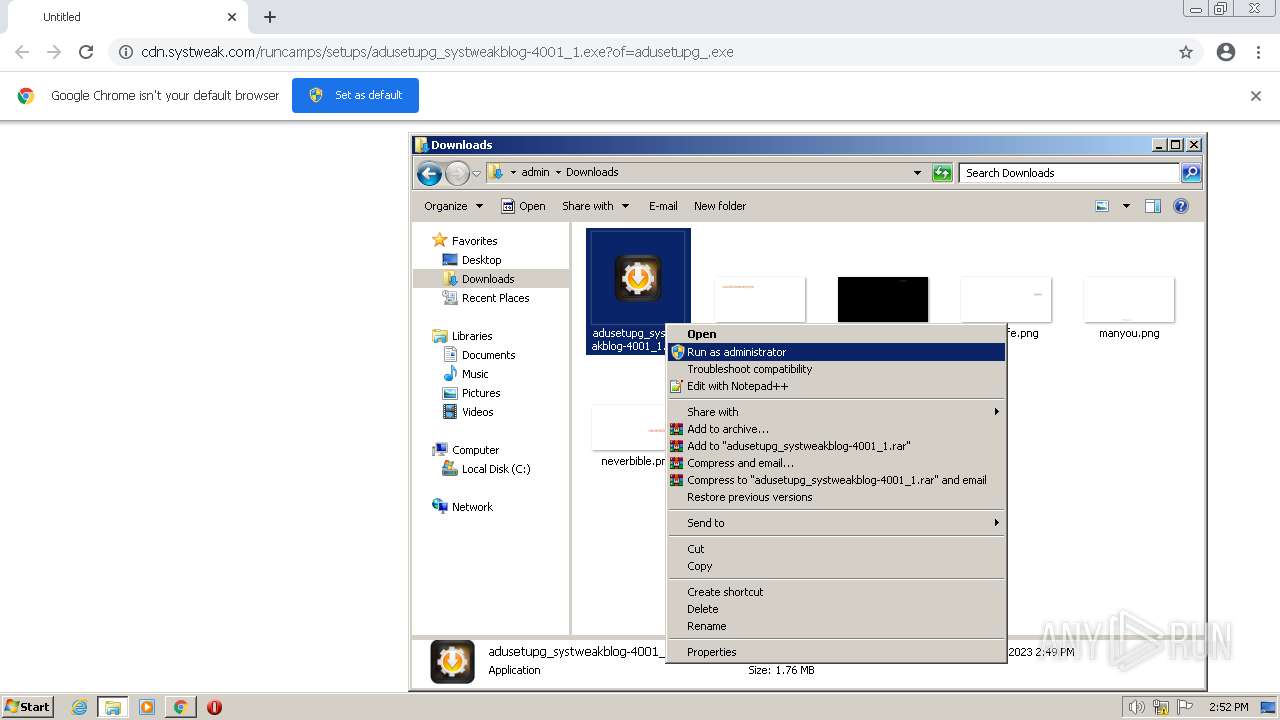Open a new Chrome tab
1280x720 pixels.
pyautogui.click(x=270, y=17)
